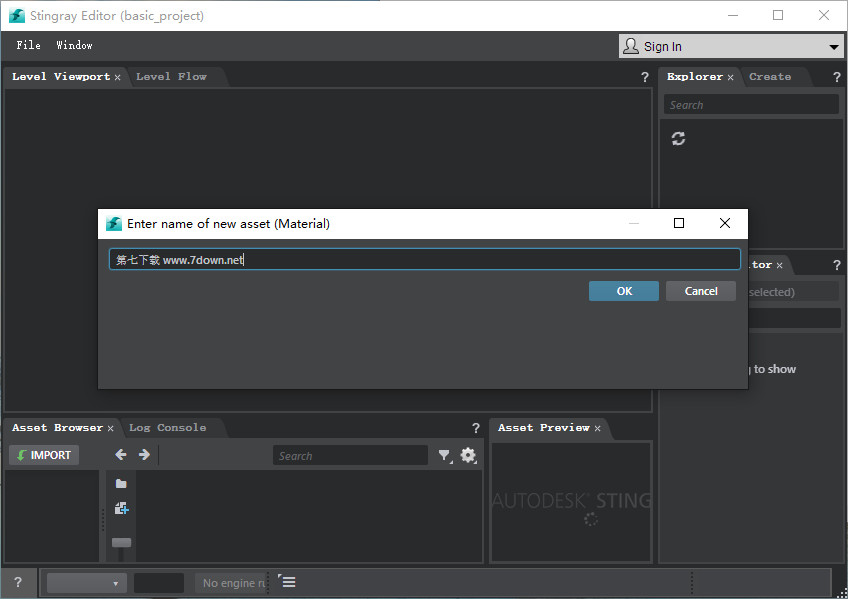Go back in the Asset Browser

click(x=121, y=455)
